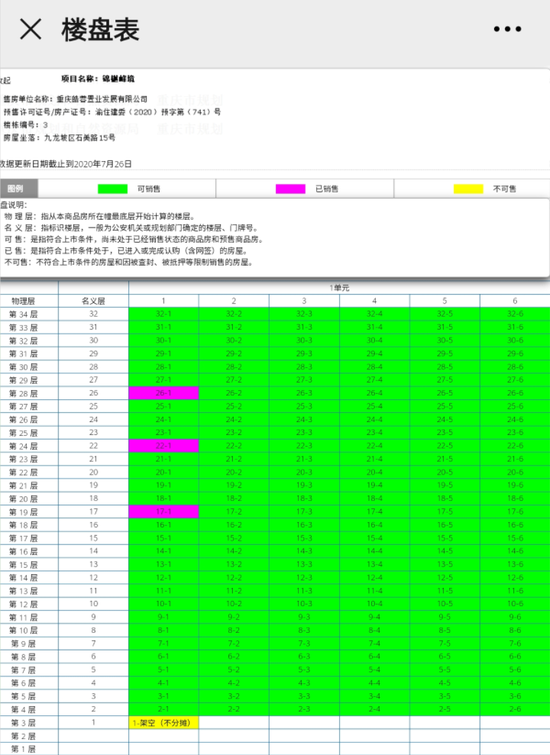Click the 项目名称 project title
This screenshot has height=755, width=550.
(x=98, y=78)
